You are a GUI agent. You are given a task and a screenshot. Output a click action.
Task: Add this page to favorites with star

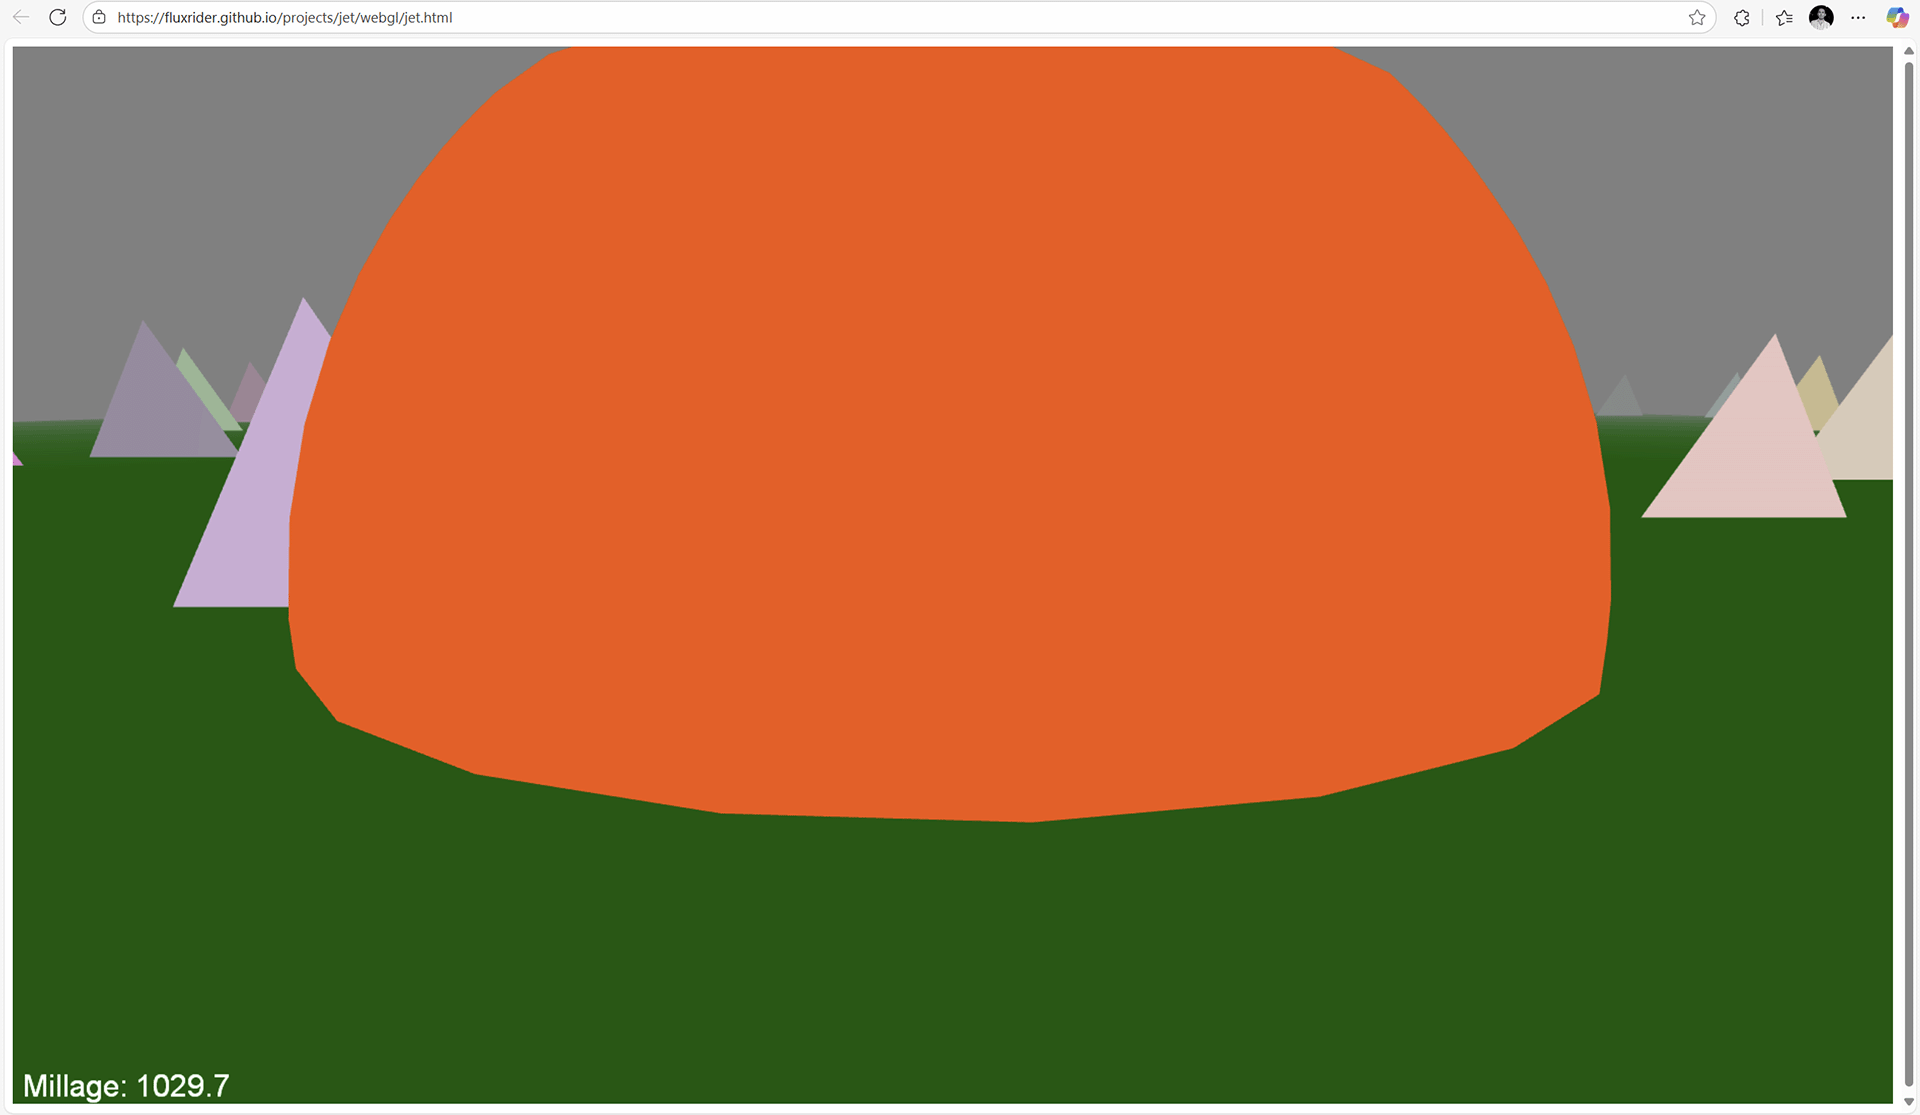[1697, 17]
